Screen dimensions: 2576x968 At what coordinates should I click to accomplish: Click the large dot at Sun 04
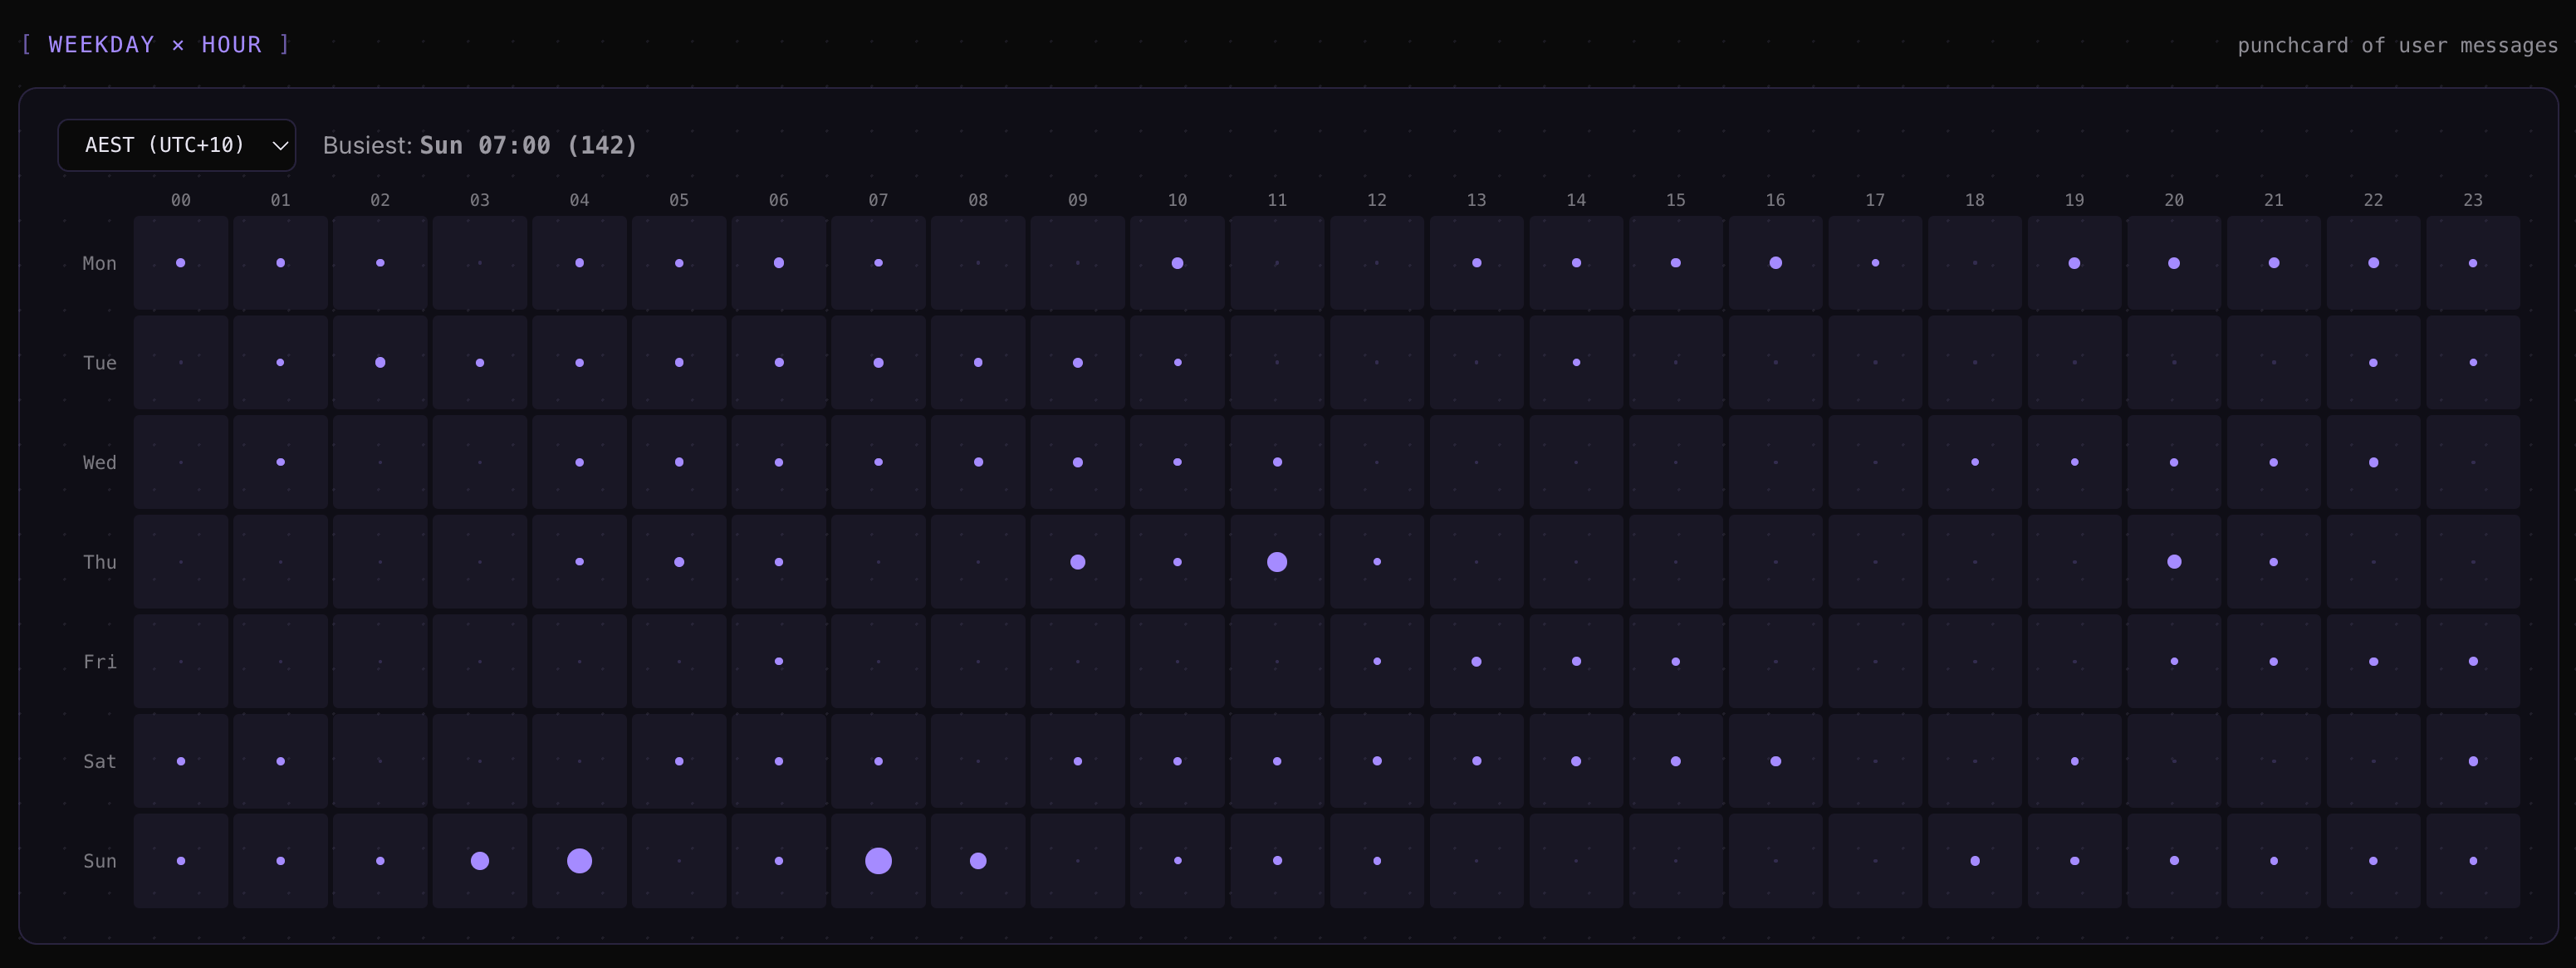[579, 861]
